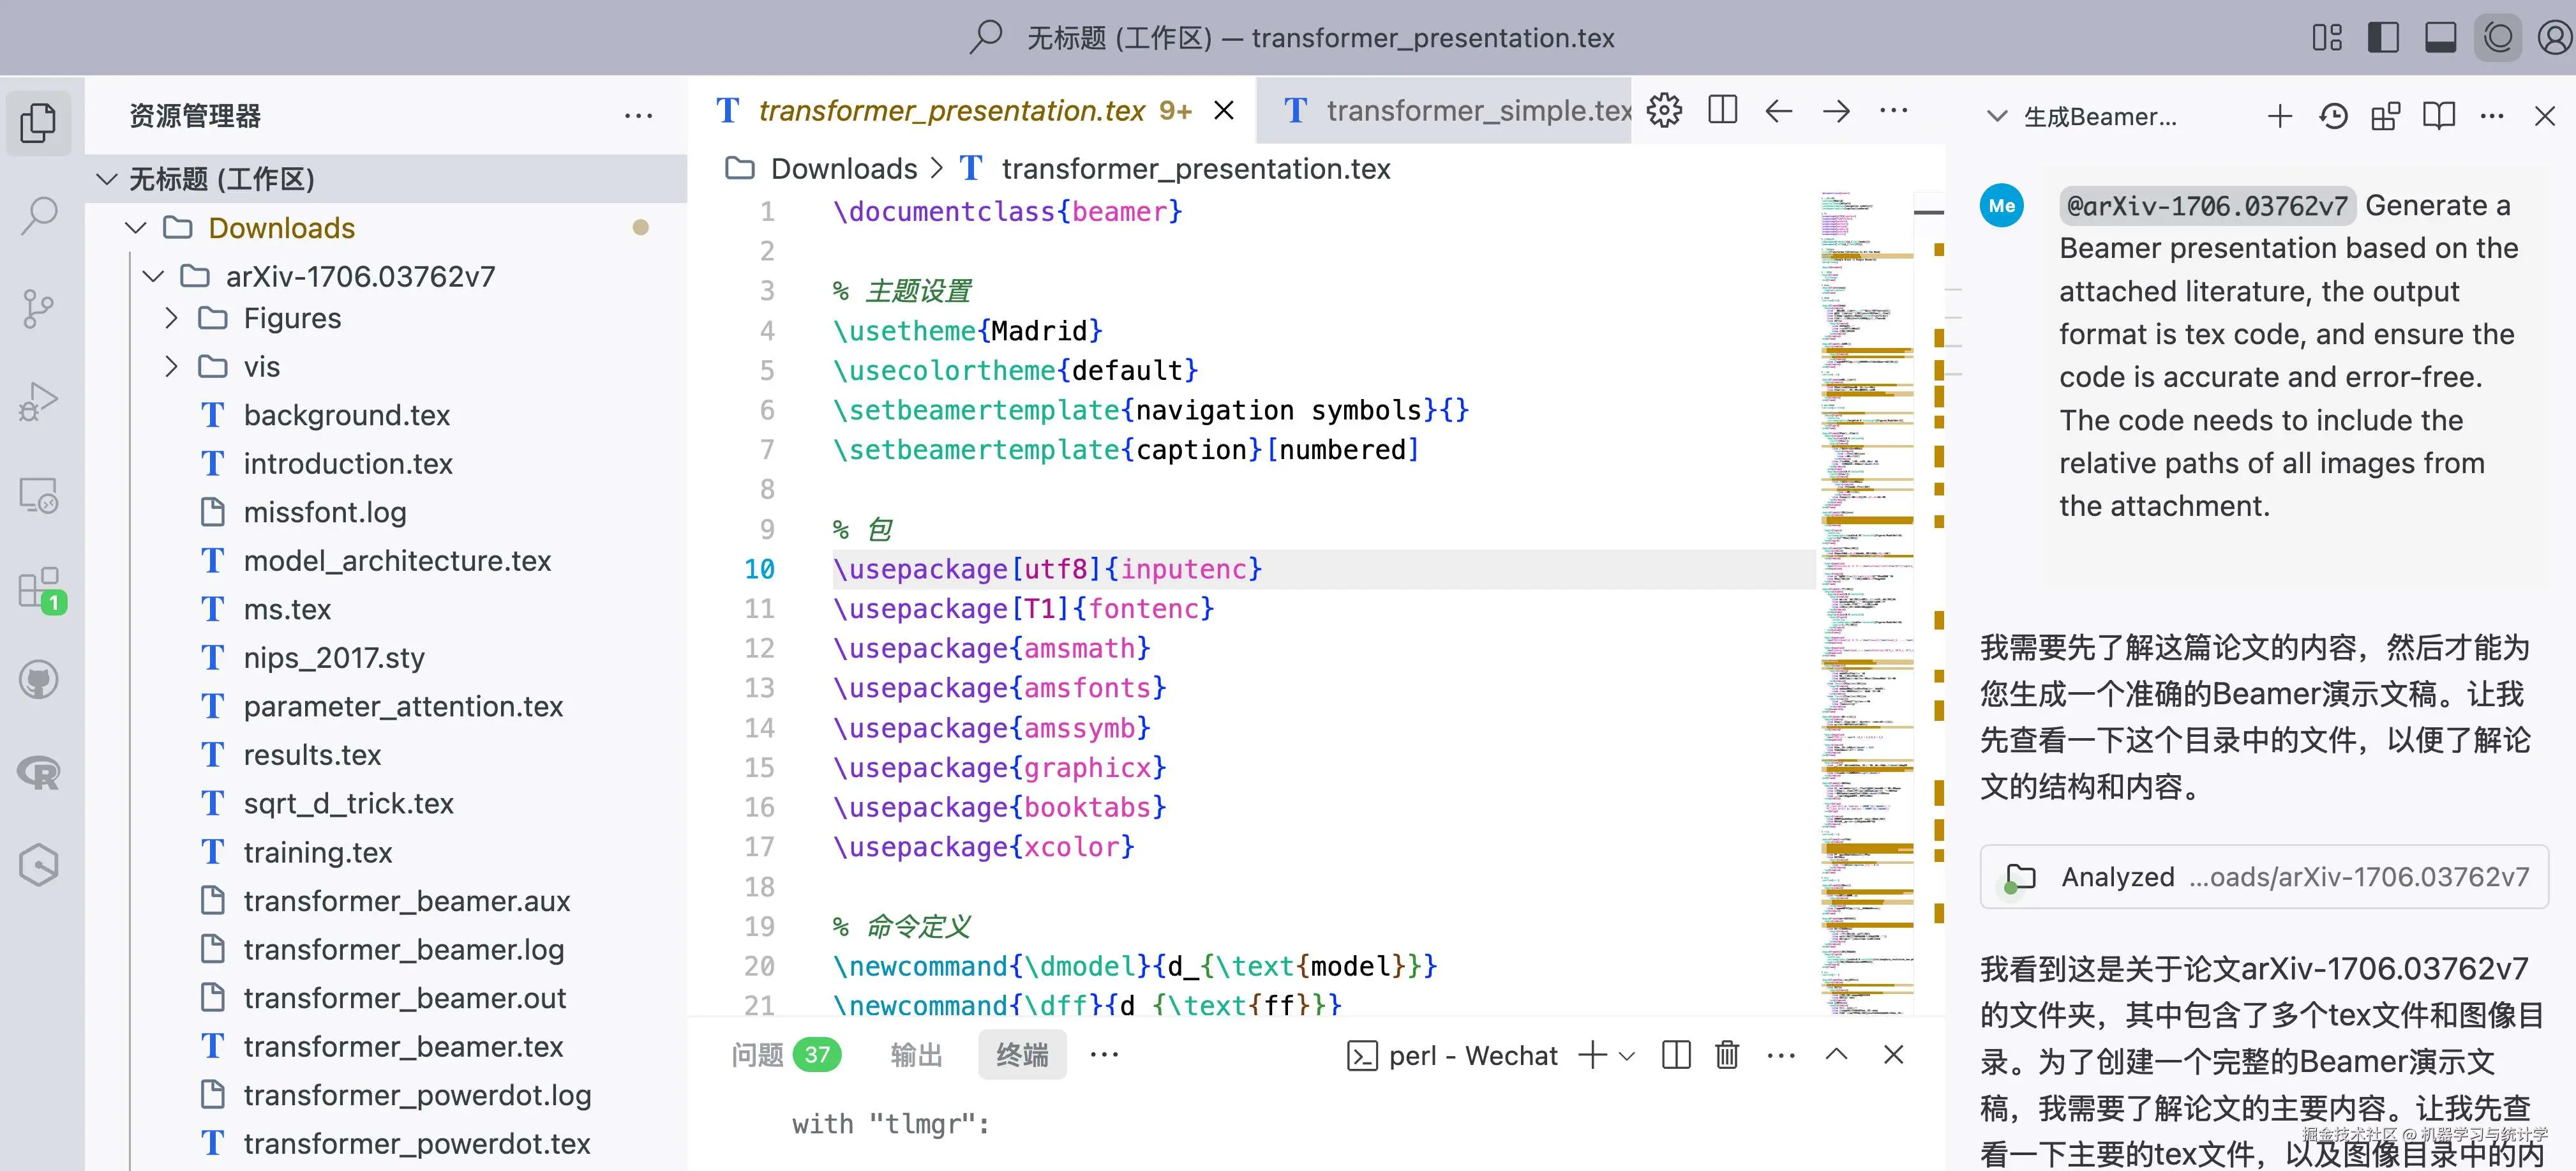Kill terminal with the trash icon

[x=1727, y=1055]
